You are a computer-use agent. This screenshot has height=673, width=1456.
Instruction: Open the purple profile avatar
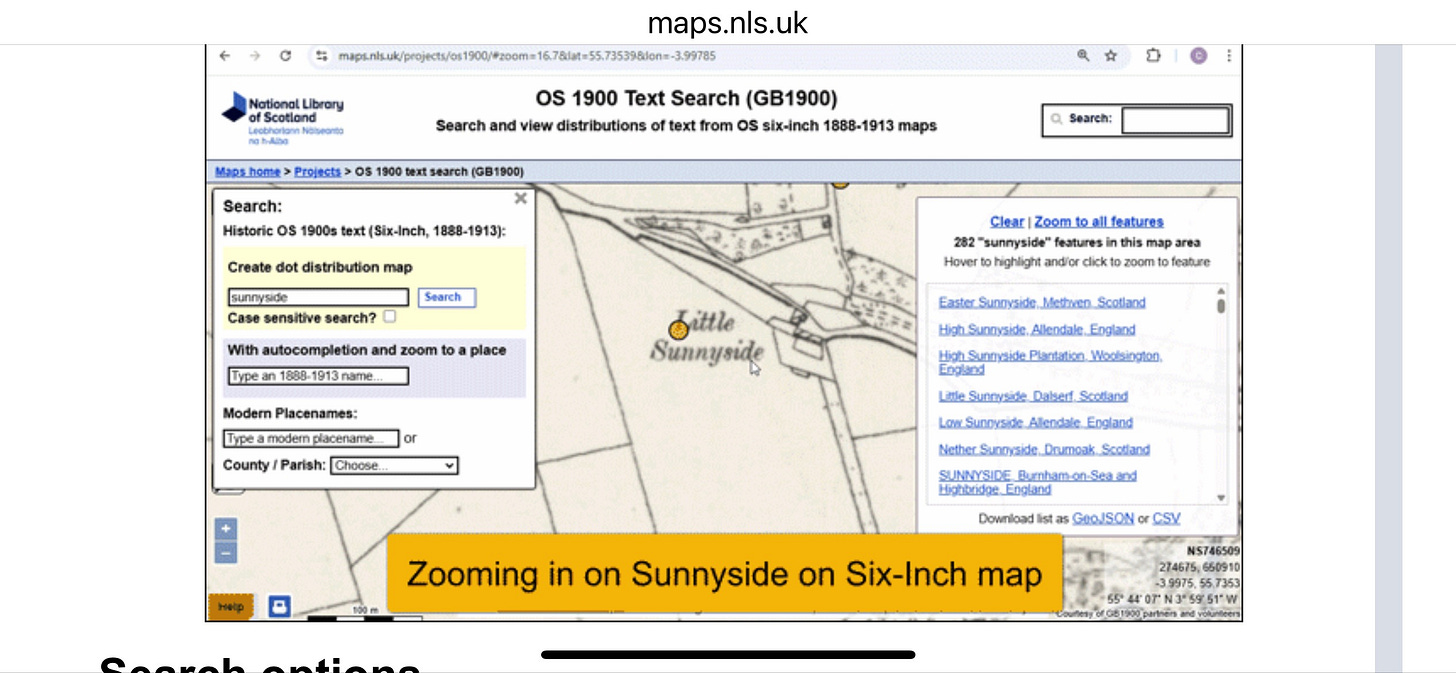1198,56
